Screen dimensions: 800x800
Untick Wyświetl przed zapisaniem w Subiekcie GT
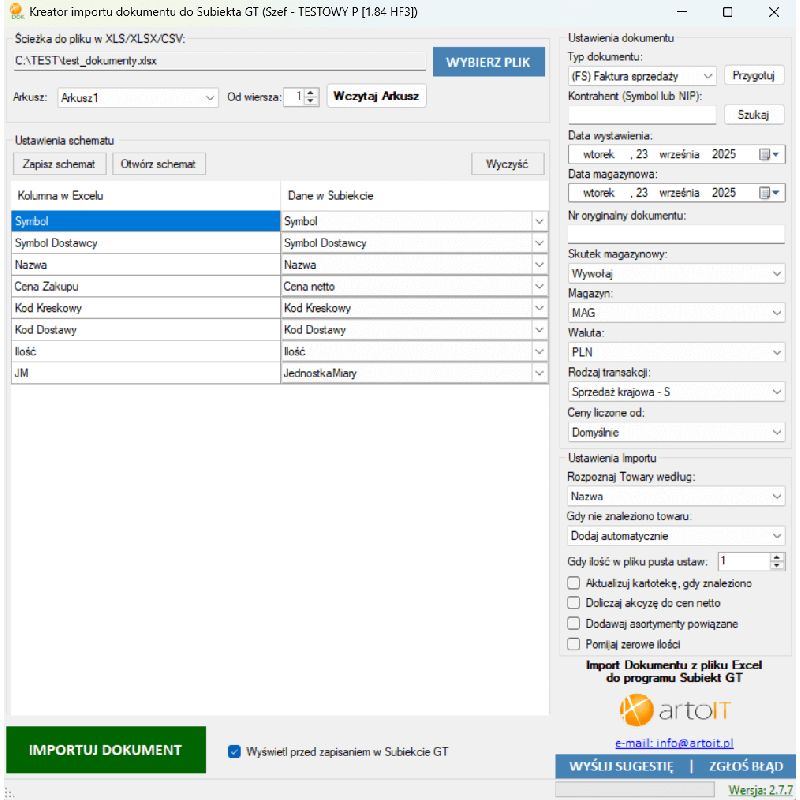click(x=235, y=751)
